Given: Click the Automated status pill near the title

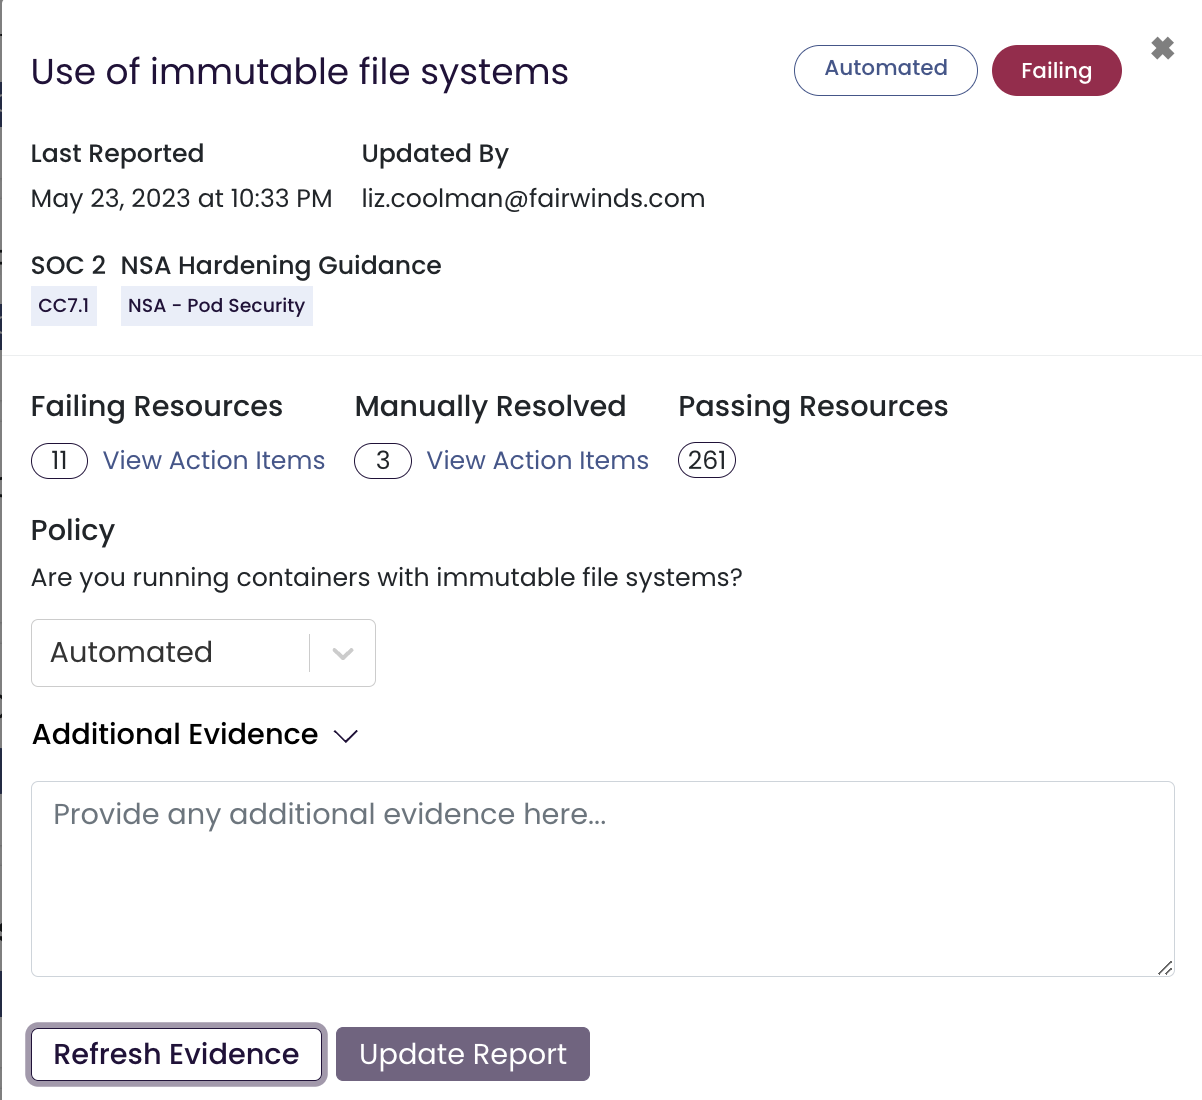Looking at the screenshot, I should [885, 70].
